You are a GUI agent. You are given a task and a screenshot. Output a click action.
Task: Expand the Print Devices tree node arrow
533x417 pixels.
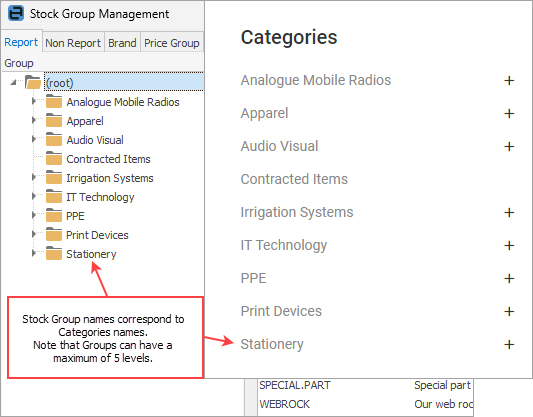(x=34, y=234)
